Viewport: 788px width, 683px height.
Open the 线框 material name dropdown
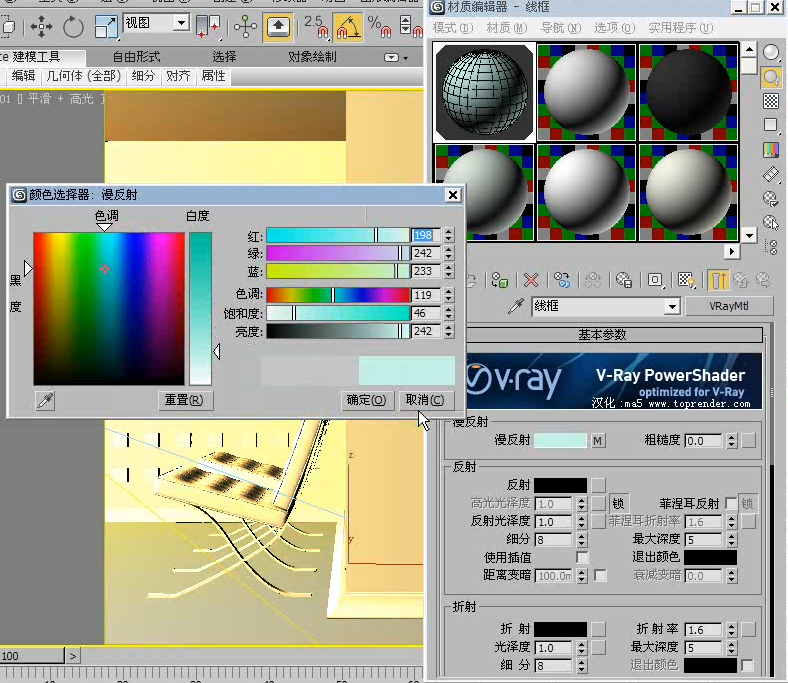tap(672, 306)
